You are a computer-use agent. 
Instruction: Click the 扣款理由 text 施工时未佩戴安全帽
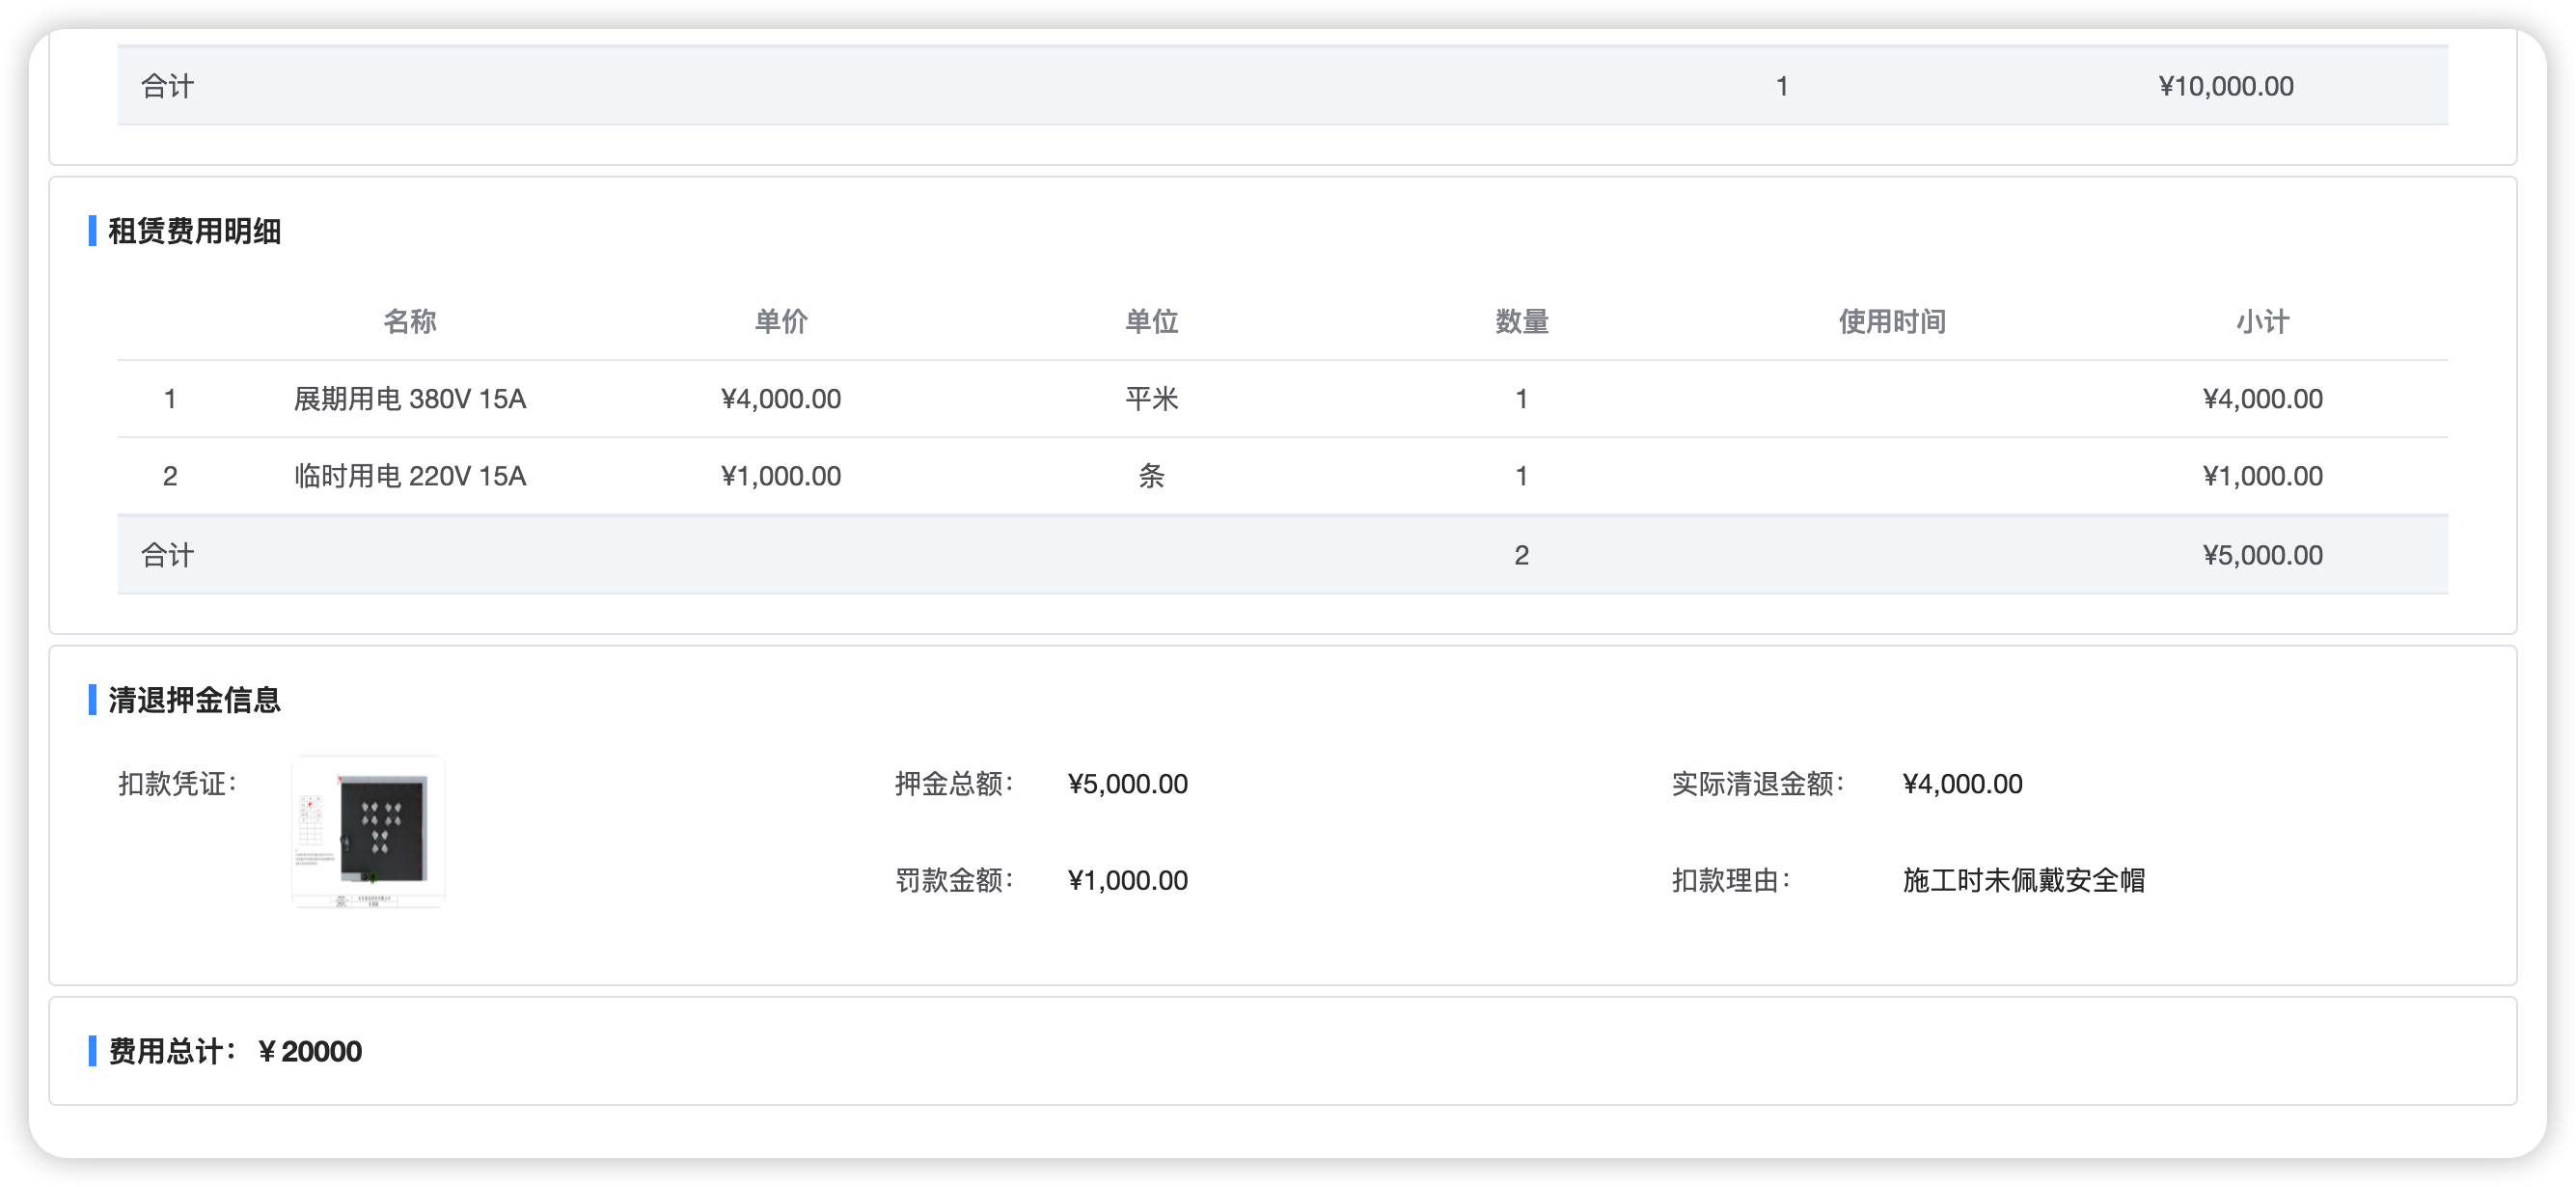[2024, 880]
